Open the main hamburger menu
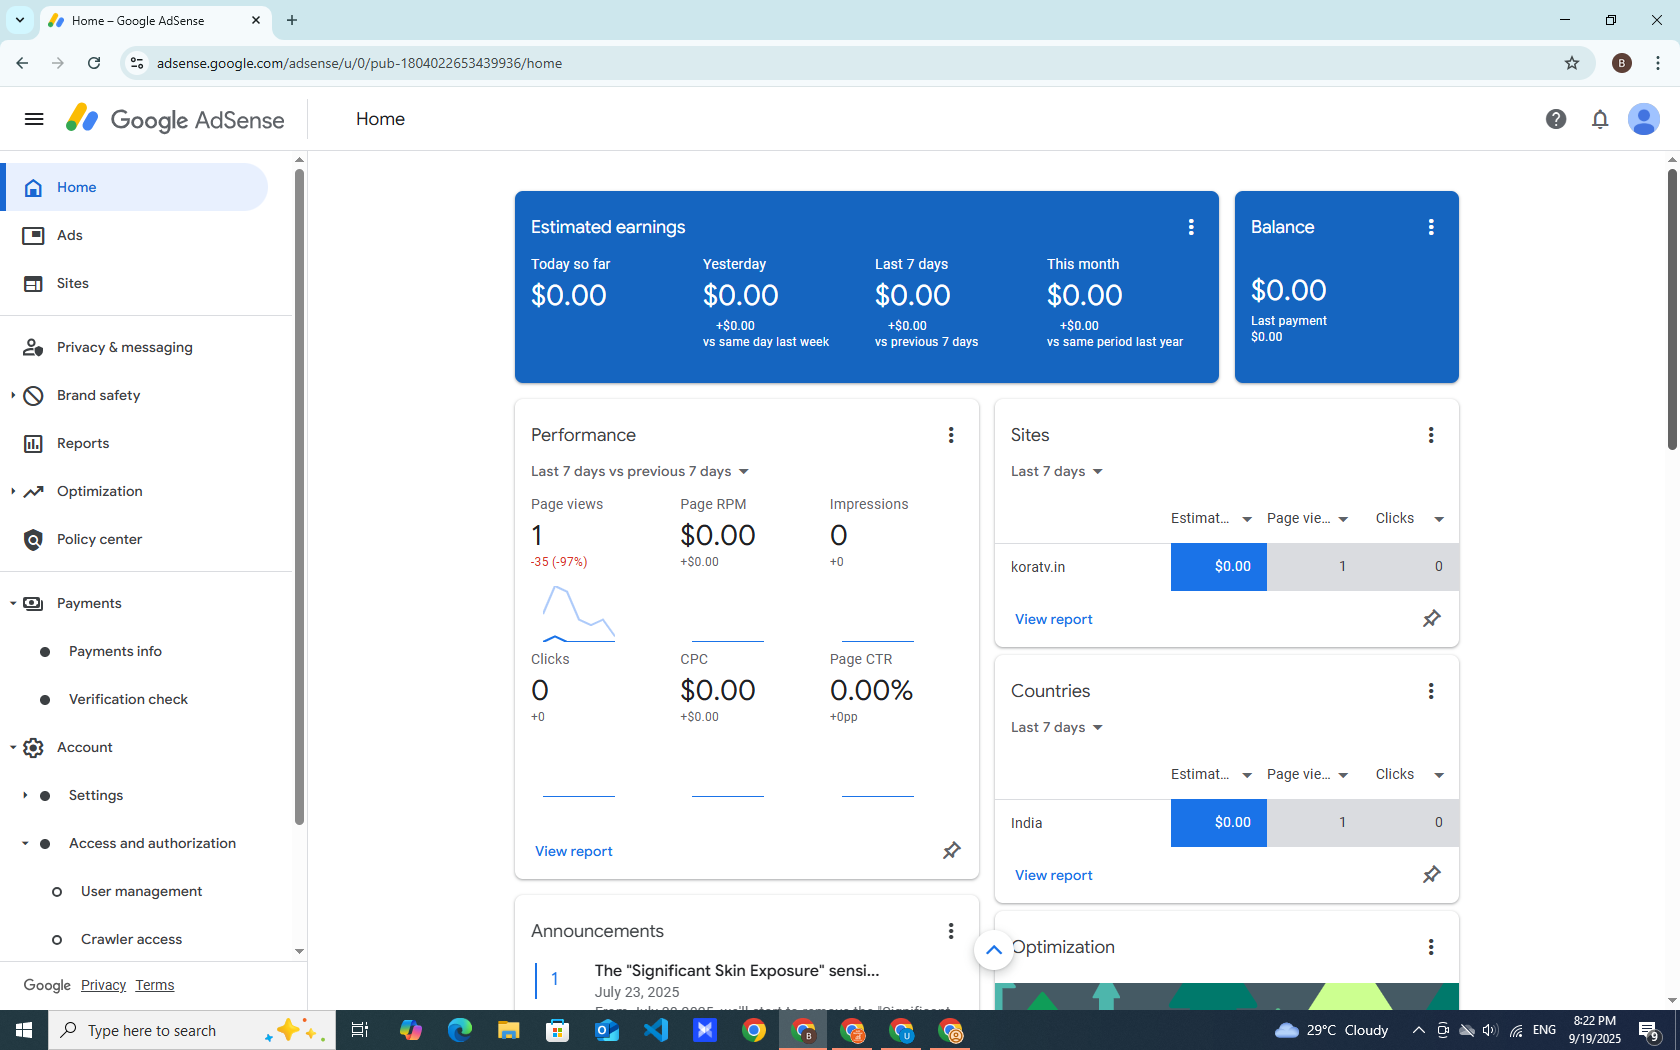Screen dimensions: 1680x1050 (34, 120)
